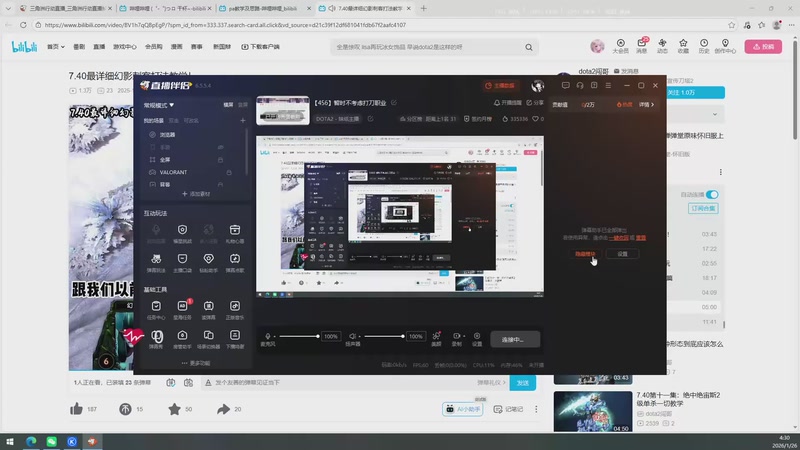This screenshot has width=800, height=450.
Task: Open the 美颜 beauty filter icon
Action: (x=436, y=336)
